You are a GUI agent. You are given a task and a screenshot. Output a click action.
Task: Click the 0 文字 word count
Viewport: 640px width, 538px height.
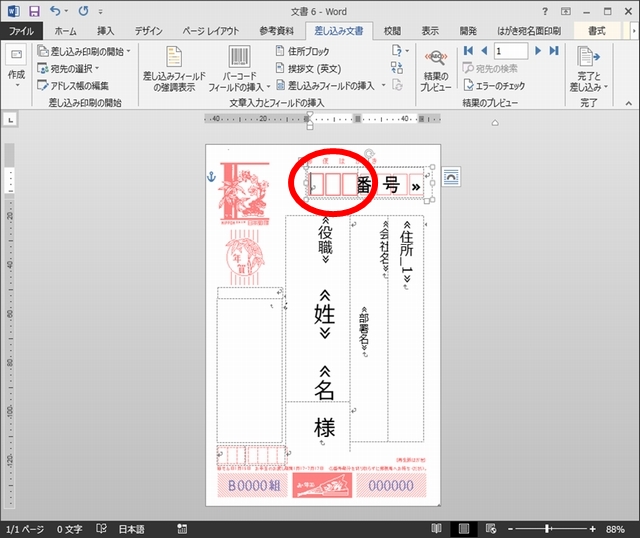click(69, 529)
